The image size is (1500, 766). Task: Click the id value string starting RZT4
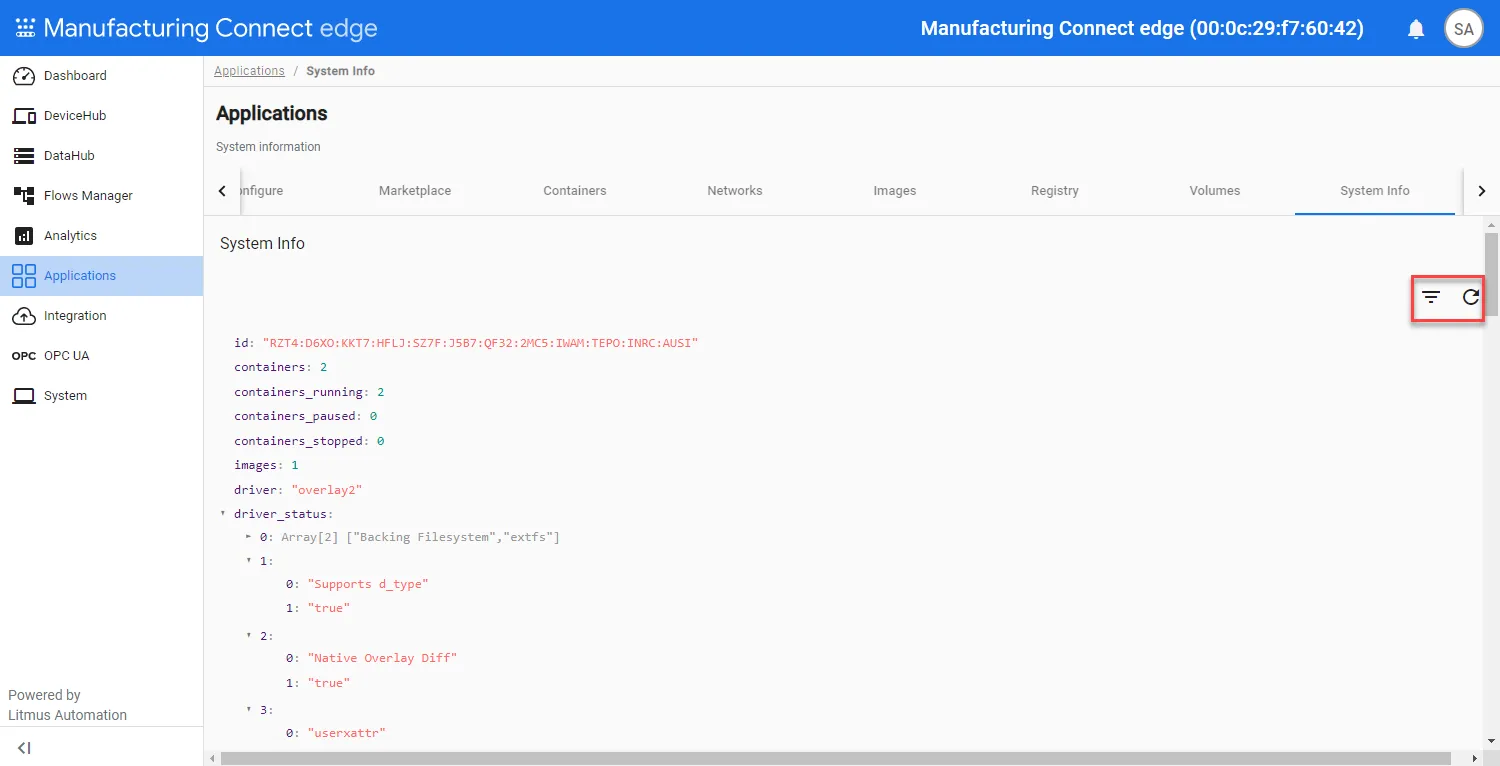pos(480,343)
